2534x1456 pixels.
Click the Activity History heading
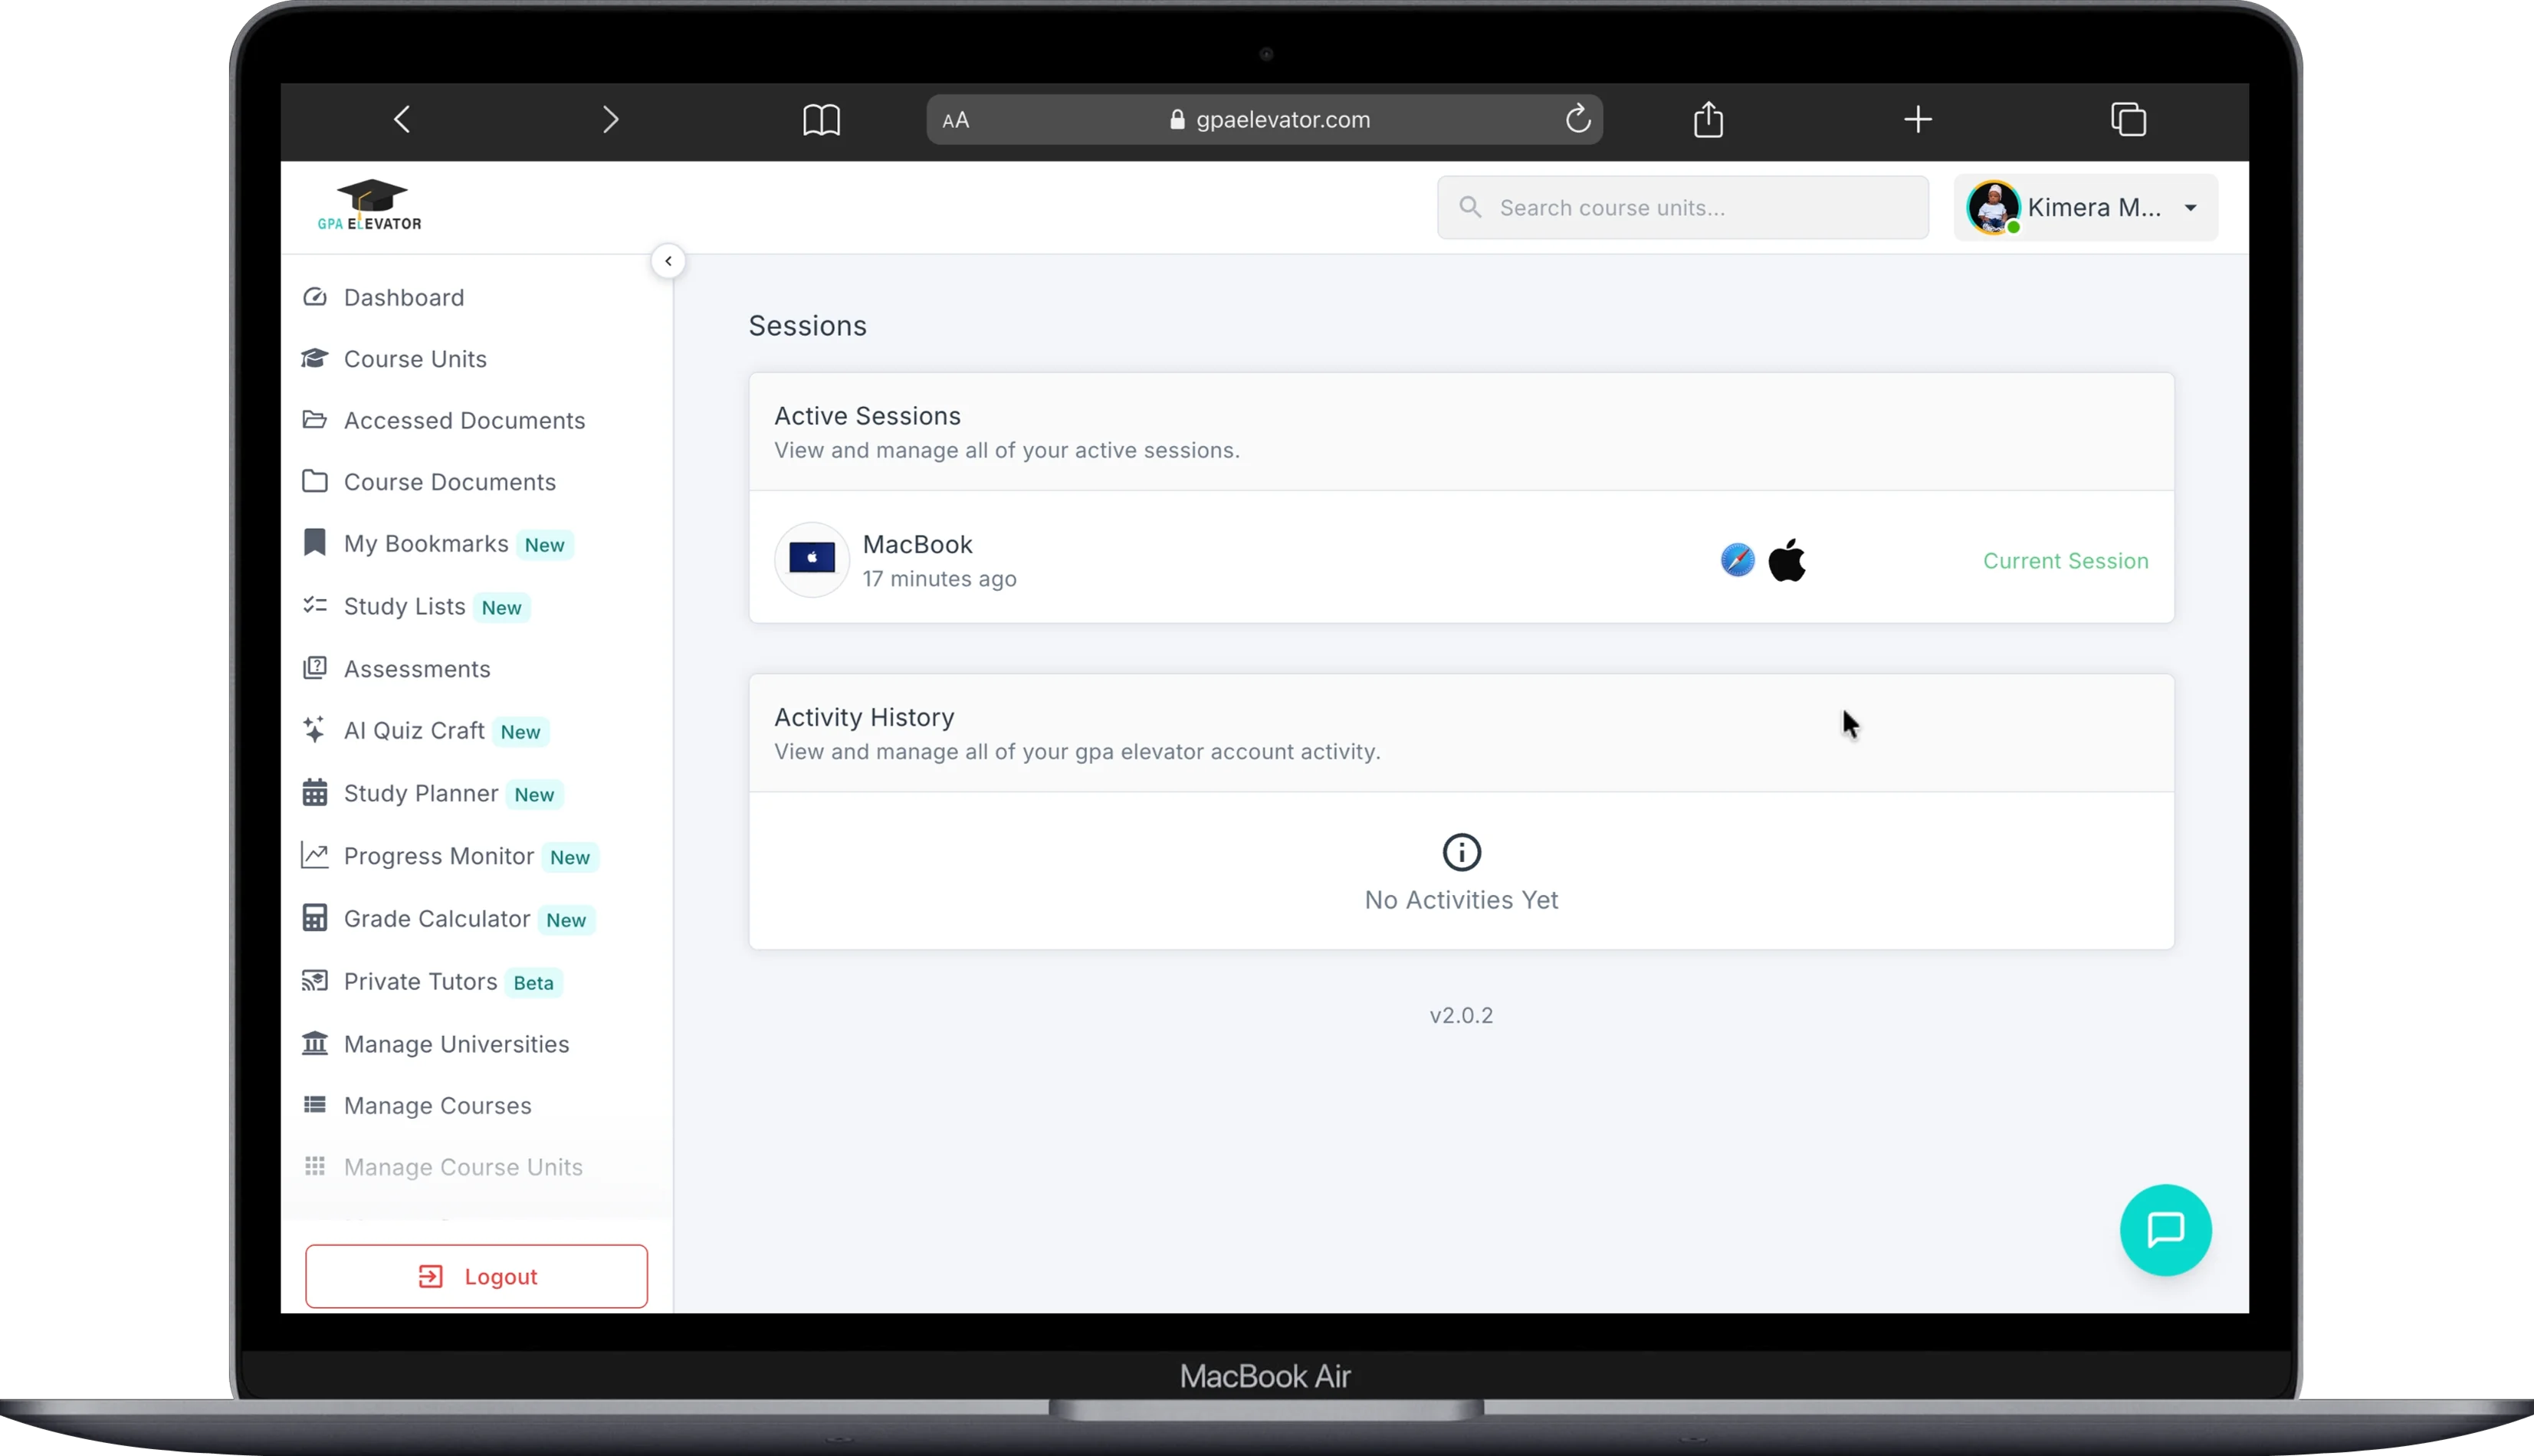point(864,717)
